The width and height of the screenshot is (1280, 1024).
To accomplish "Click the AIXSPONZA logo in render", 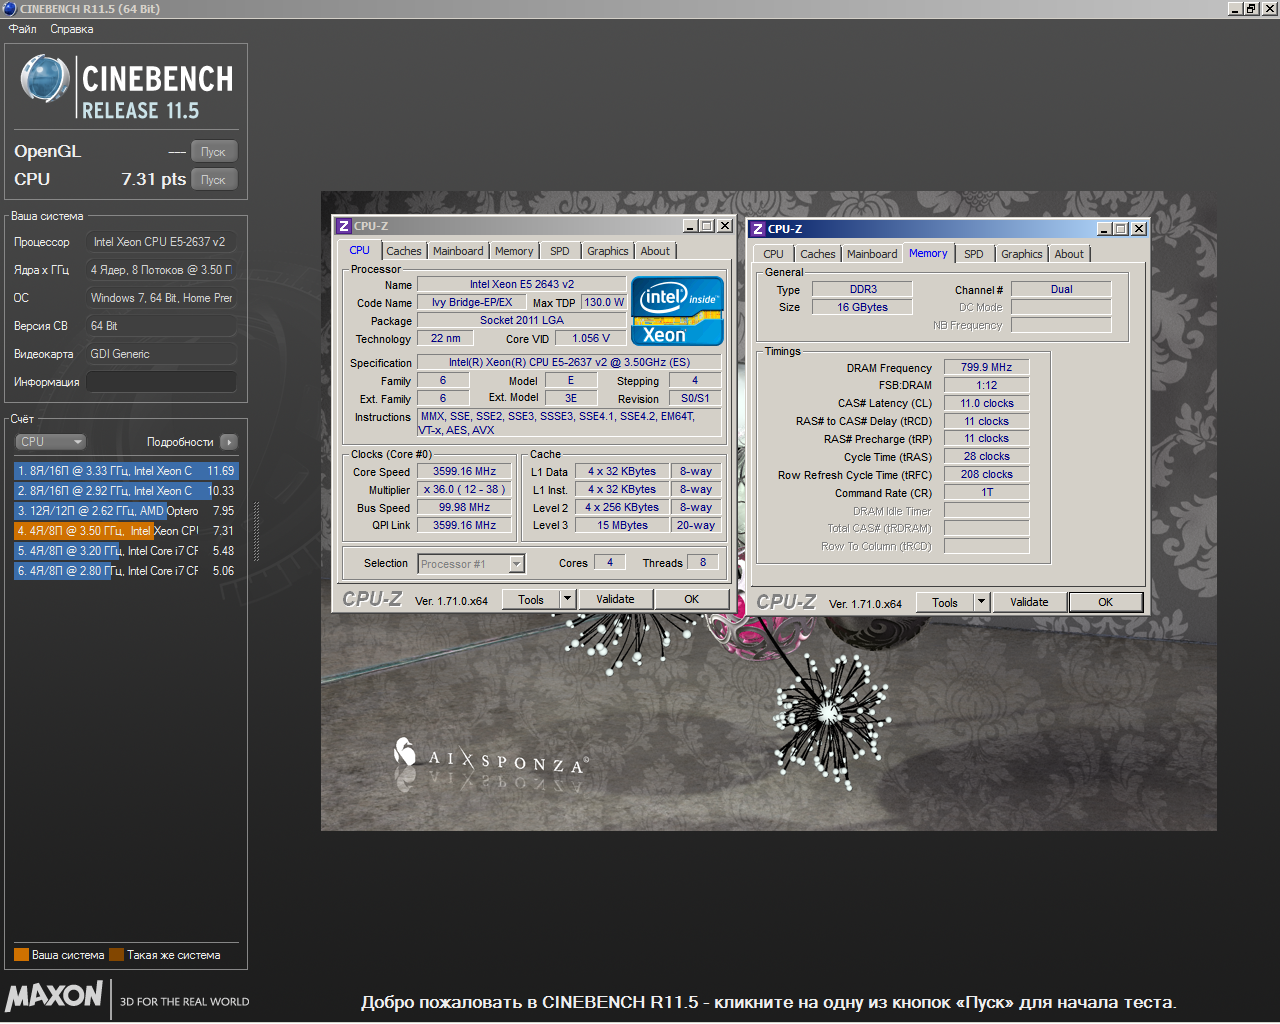I will coord(490,760).
